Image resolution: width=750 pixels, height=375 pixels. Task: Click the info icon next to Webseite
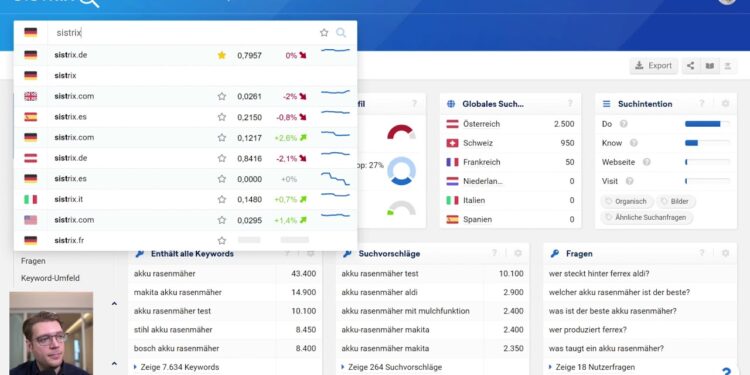[646, 162]
